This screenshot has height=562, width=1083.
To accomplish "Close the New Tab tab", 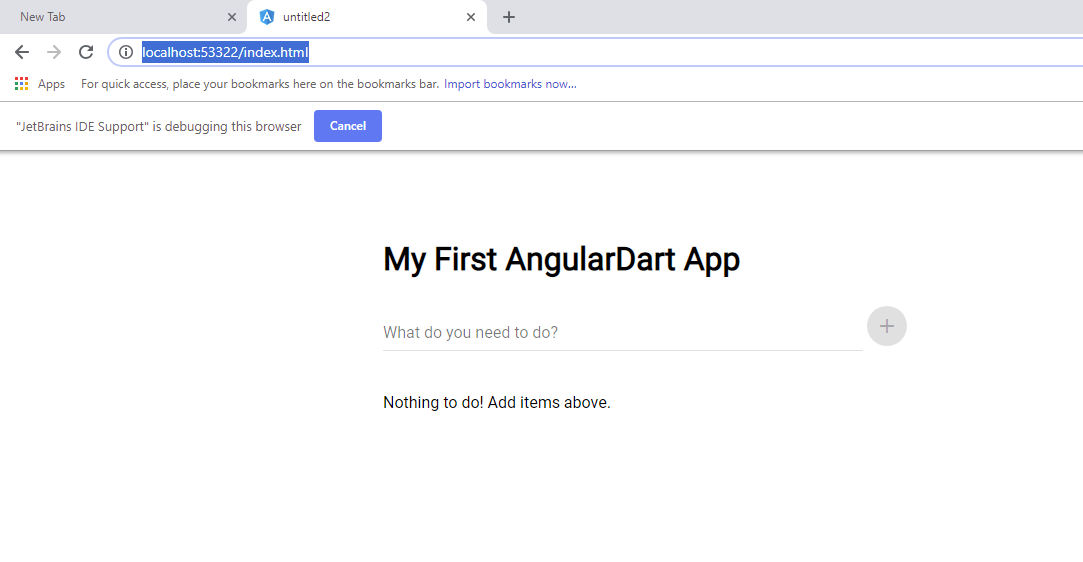I will pyautogui.click(x=232, y=17).
